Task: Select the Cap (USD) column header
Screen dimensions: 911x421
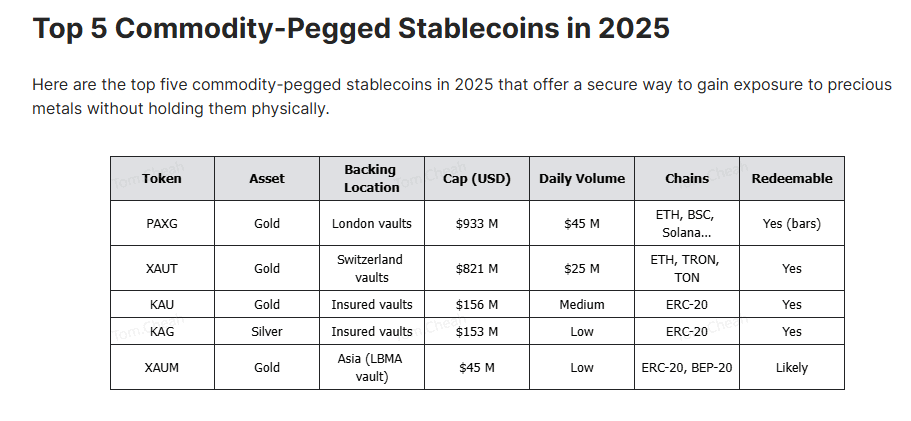Action: click(x=477, y=179)
